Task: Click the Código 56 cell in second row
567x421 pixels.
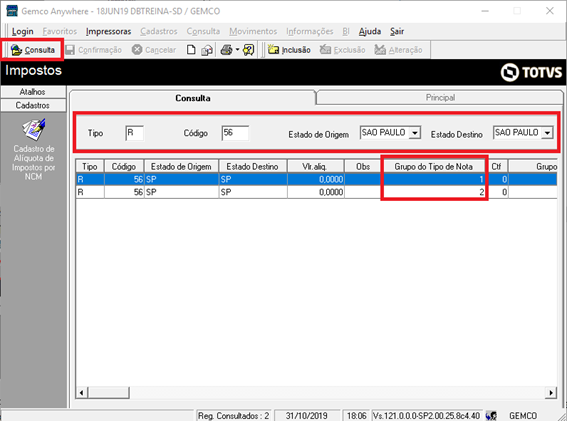Action: (x=124, y=192)
